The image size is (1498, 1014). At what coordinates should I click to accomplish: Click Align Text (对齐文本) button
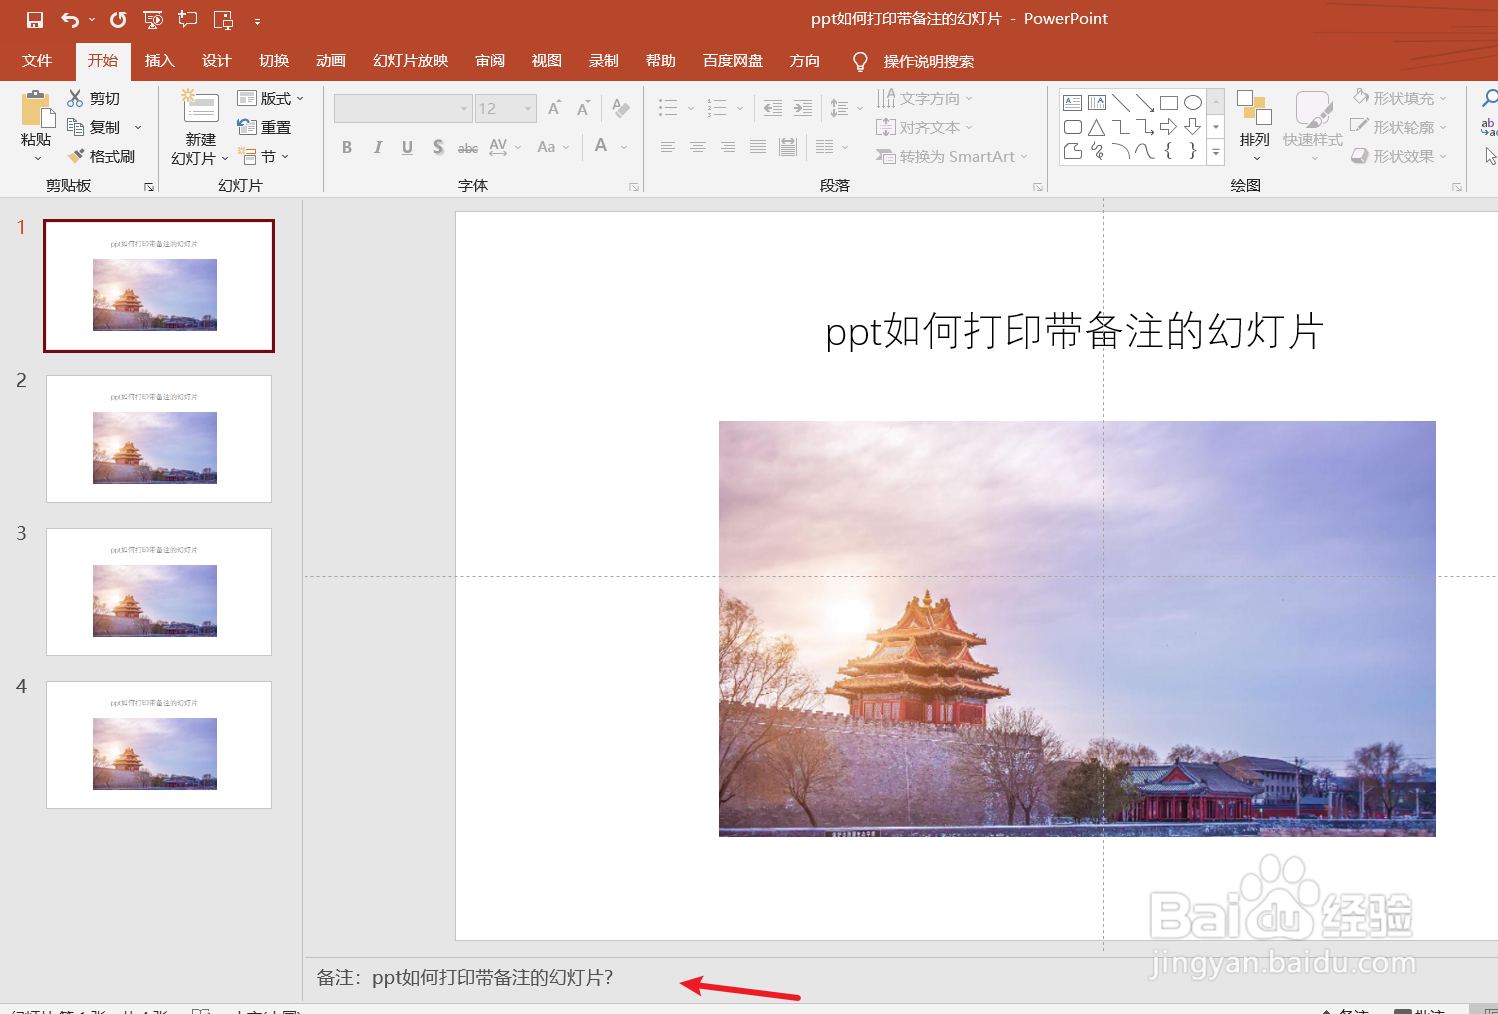pyautogui.click(x=925, y=127)
